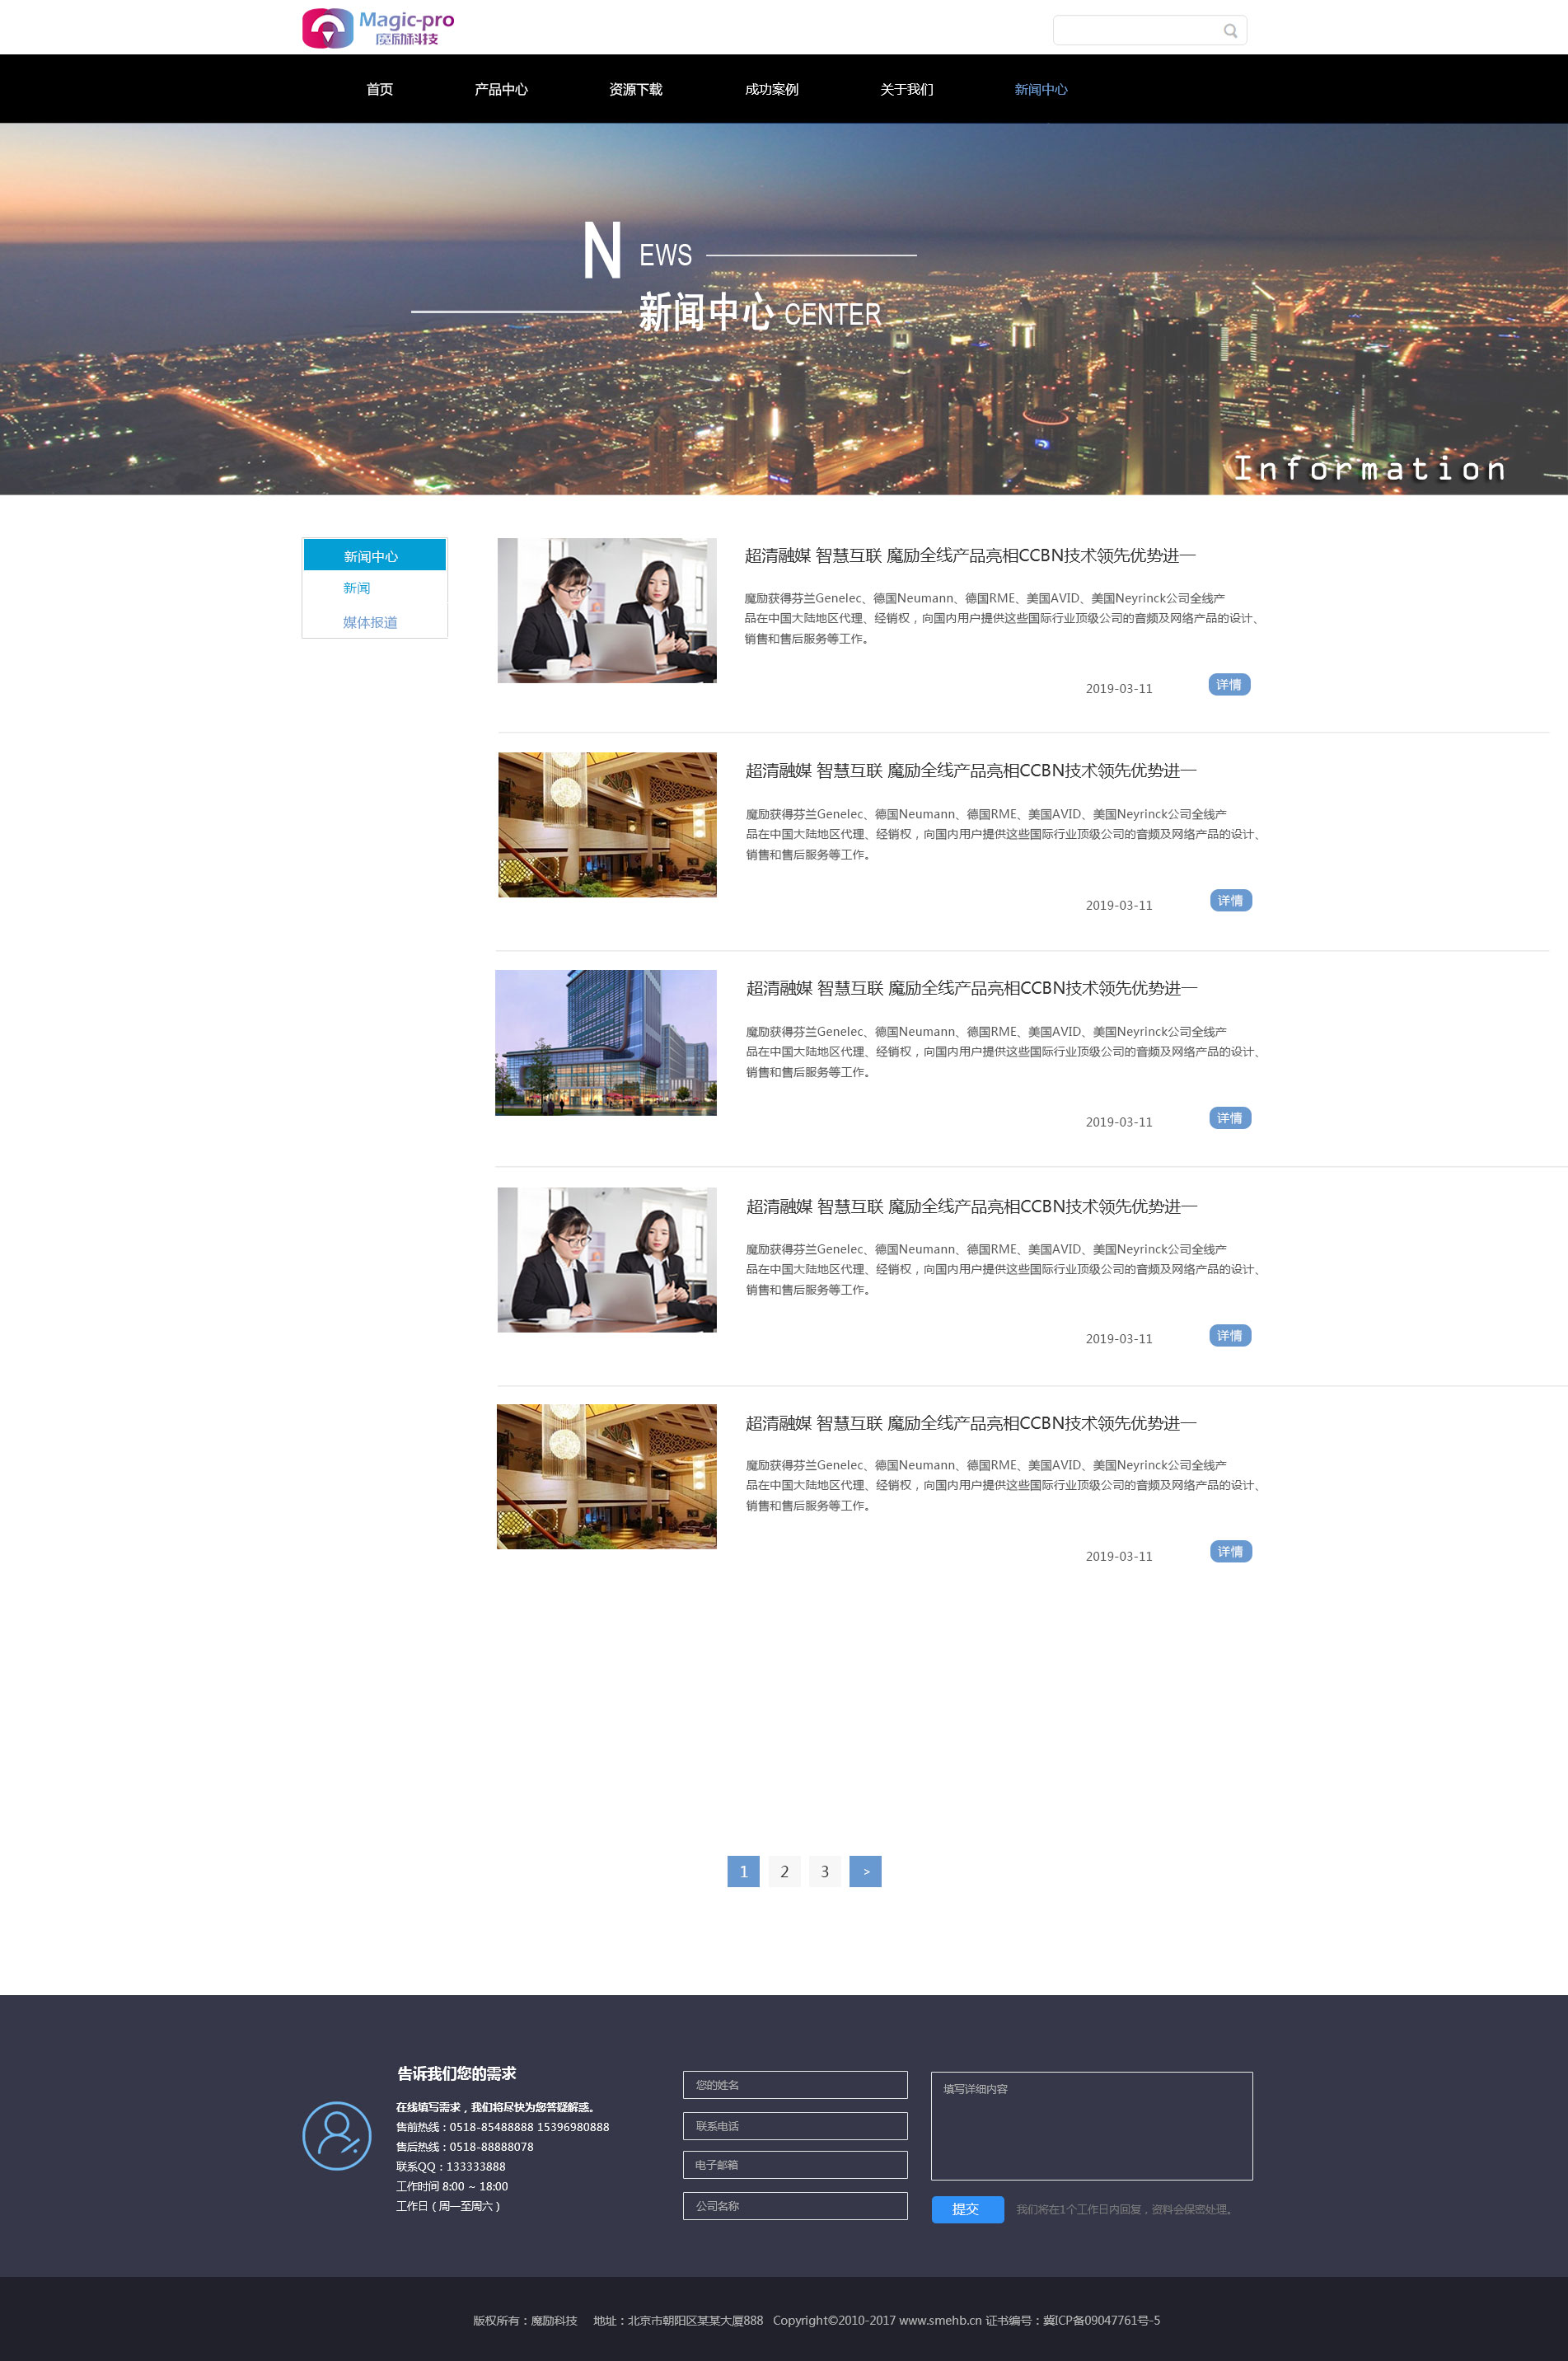Click the Magic-pro logo

pyautogui.click(x=378, y=28)
